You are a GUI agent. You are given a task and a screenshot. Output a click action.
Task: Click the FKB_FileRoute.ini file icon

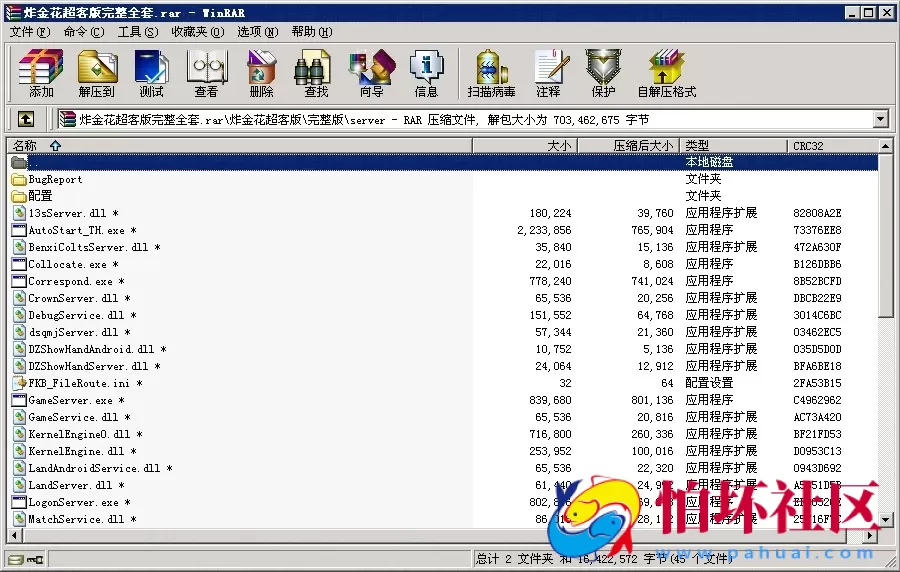[19, 383]
